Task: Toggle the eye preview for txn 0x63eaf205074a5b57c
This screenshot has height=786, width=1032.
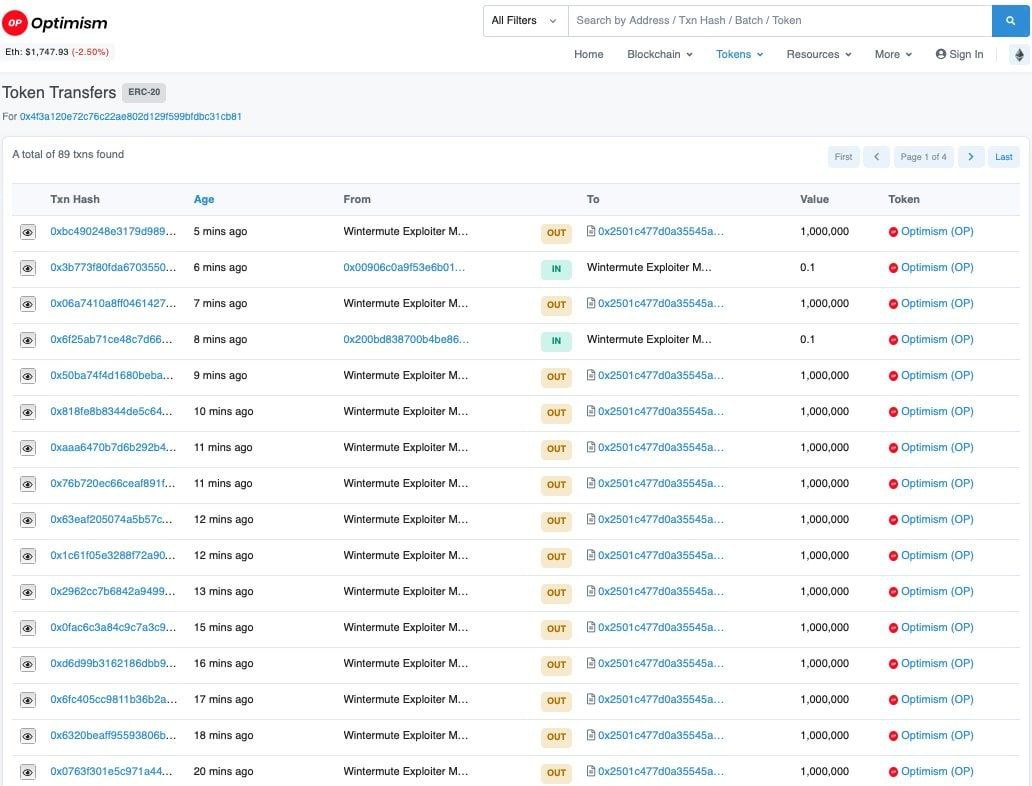Action: point(28,520)
